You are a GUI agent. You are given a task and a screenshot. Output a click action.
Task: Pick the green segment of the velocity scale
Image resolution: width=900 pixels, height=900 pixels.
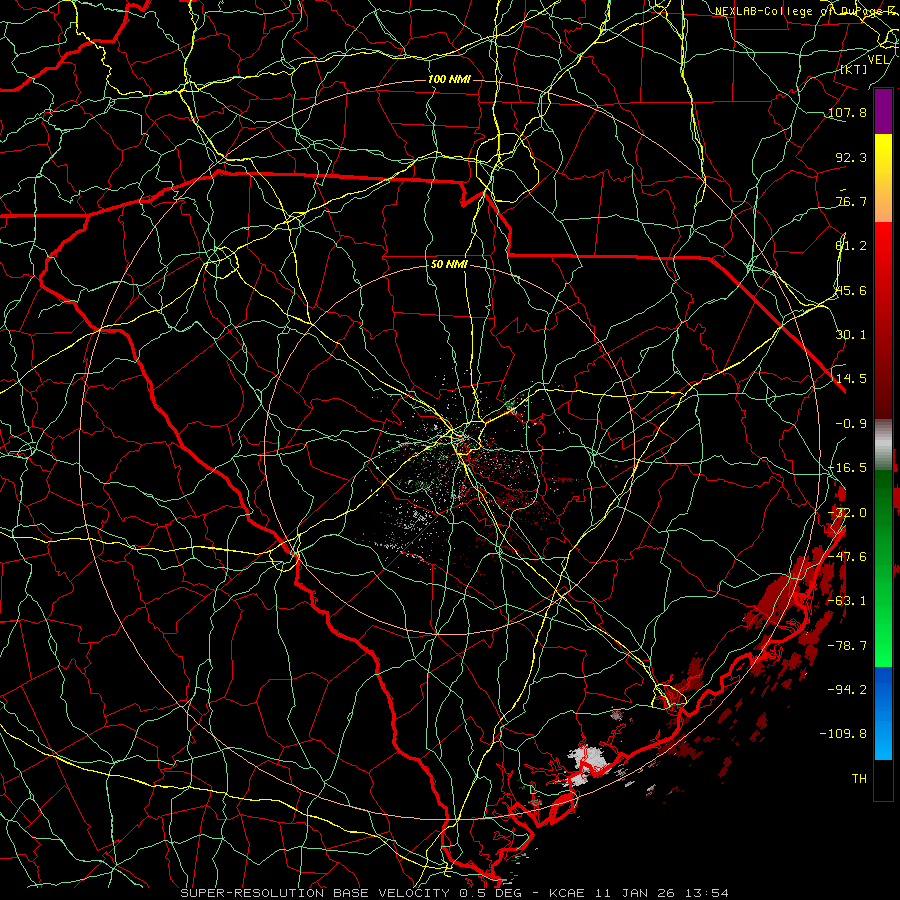(x=883, y=568)
